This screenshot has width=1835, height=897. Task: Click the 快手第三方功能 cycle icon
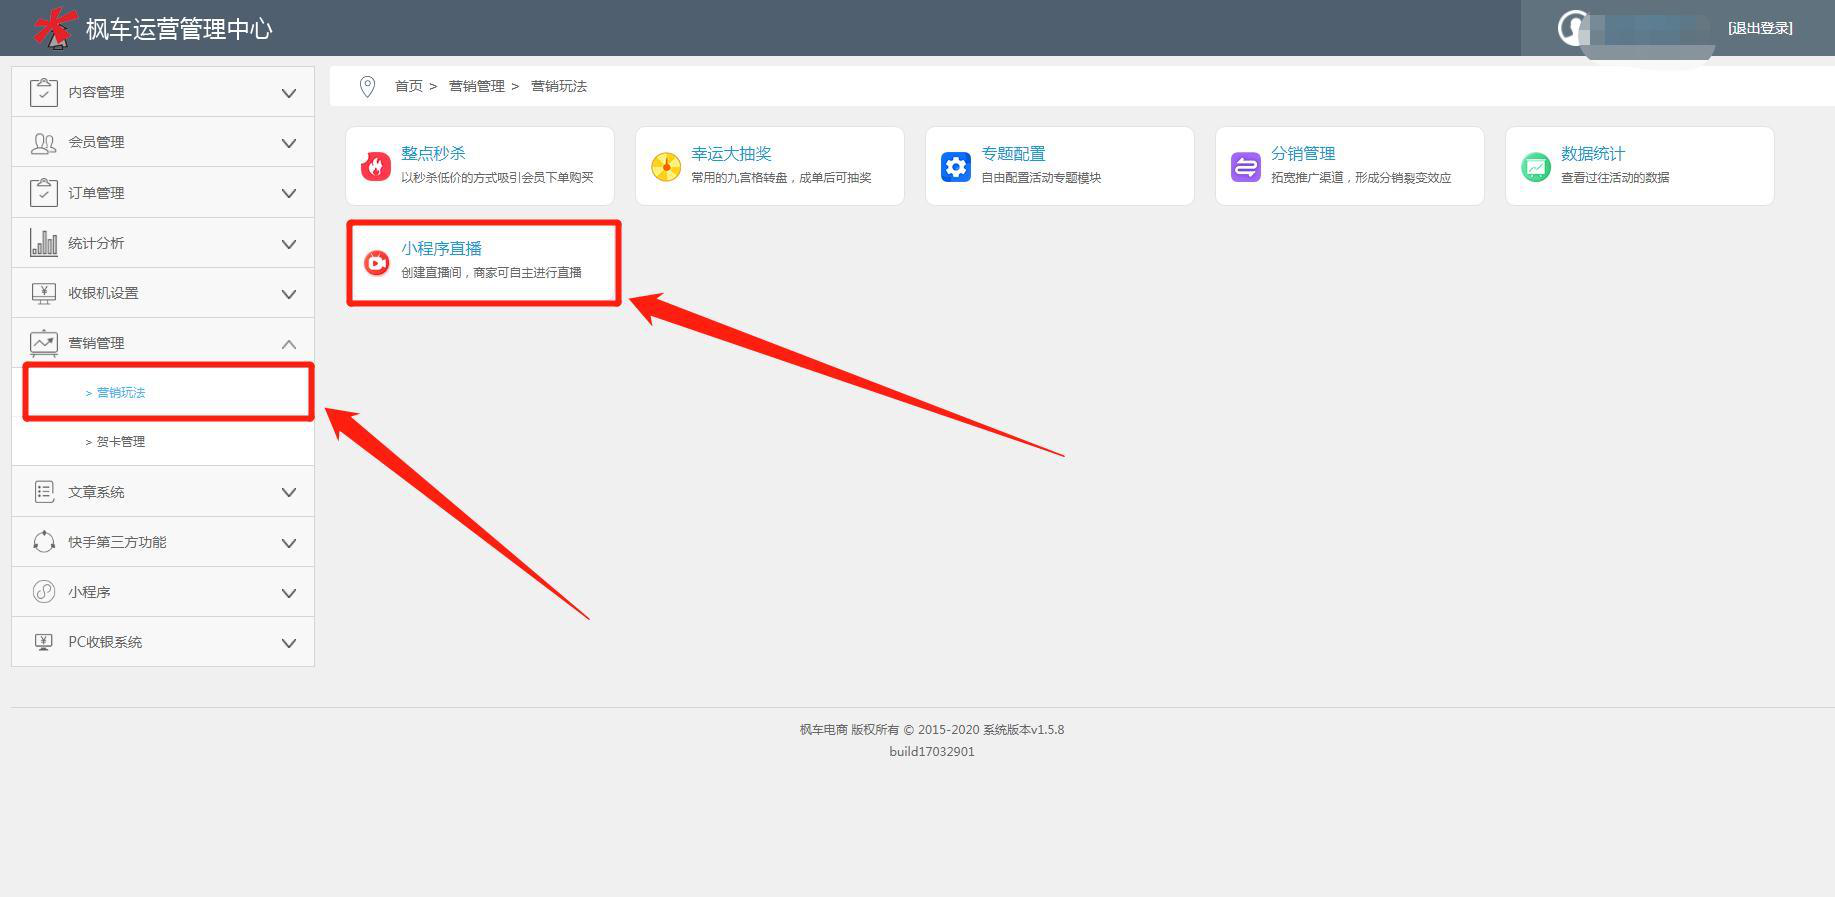pyautogui.click(x=44, y=542)
